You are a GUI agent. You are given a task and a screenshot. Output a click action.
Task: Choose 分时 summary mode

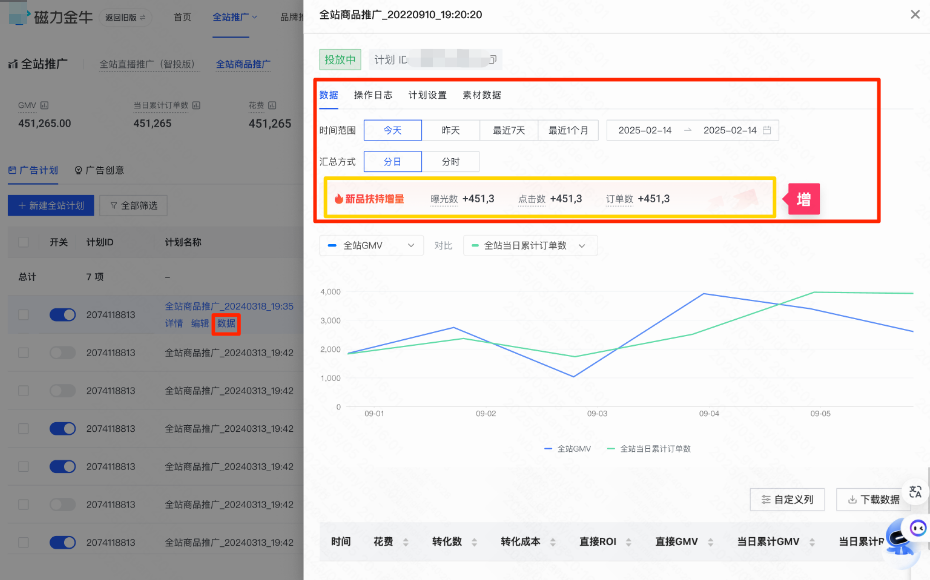coord(451,161)
